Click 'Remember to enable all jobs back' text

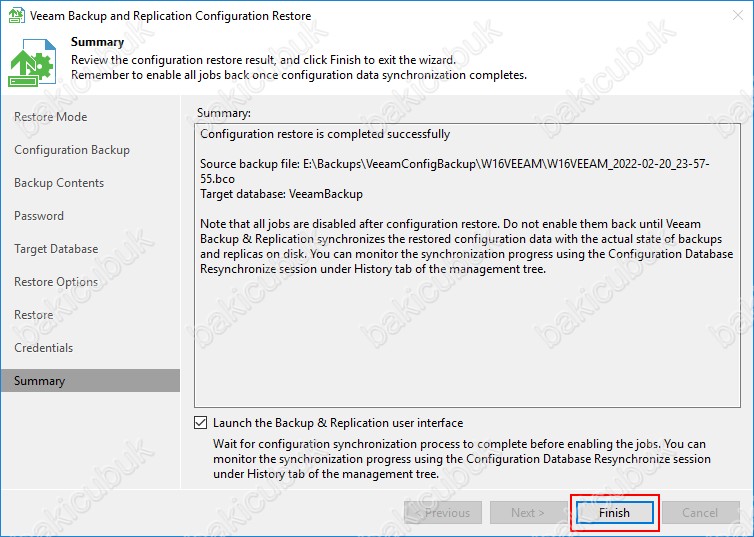tap(299, 75)
